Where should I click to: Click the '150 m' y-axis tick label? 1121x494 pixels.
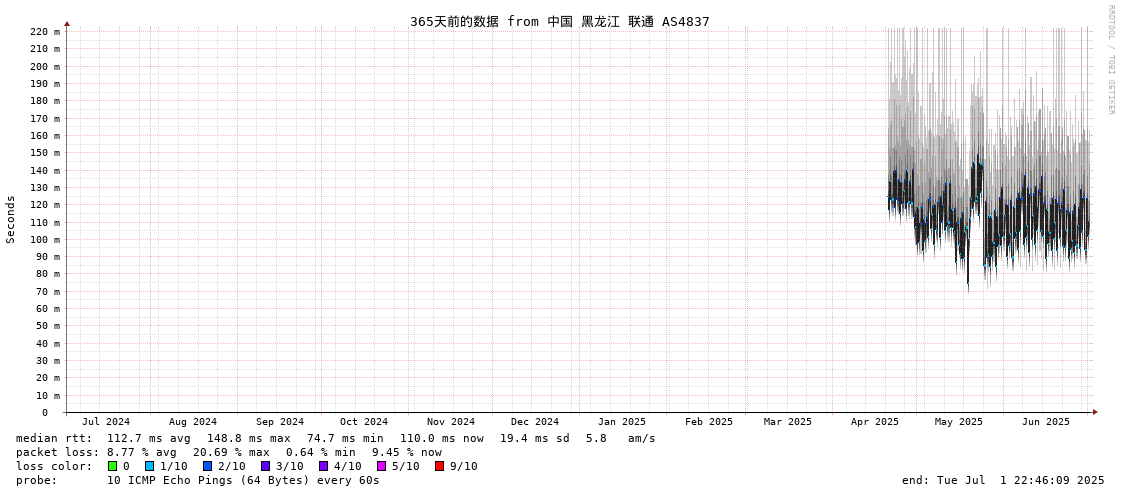(x=45, y=153)
